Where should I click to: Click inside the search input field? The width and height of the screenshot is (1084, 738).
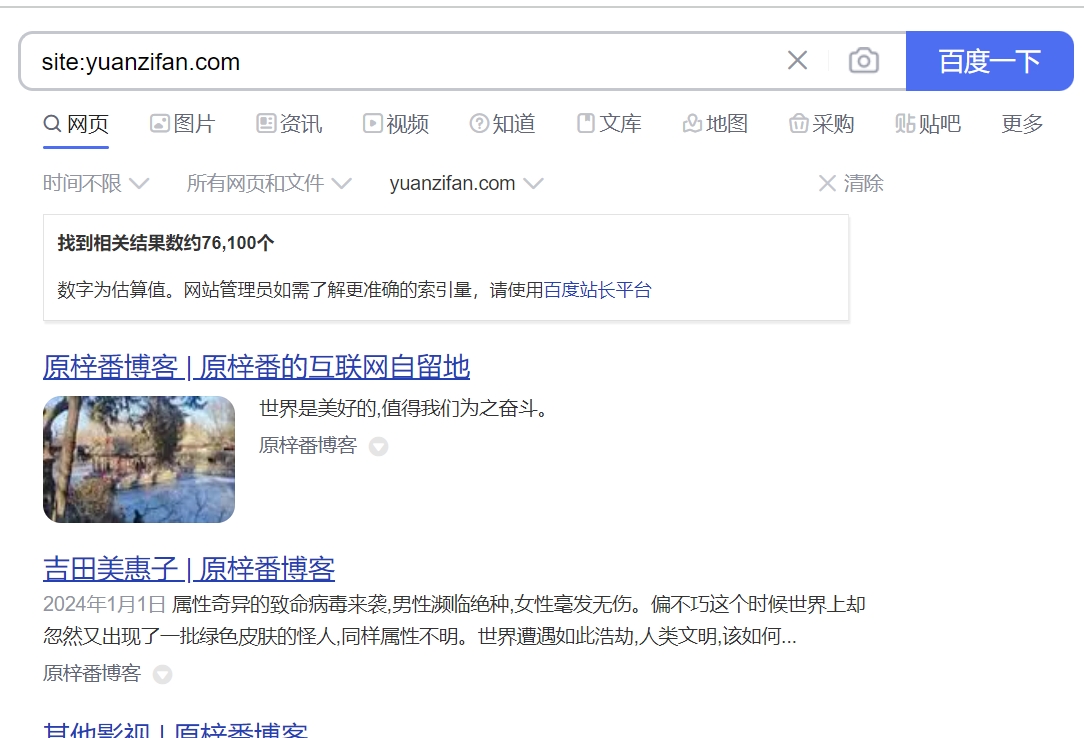(x=400, y=61)
